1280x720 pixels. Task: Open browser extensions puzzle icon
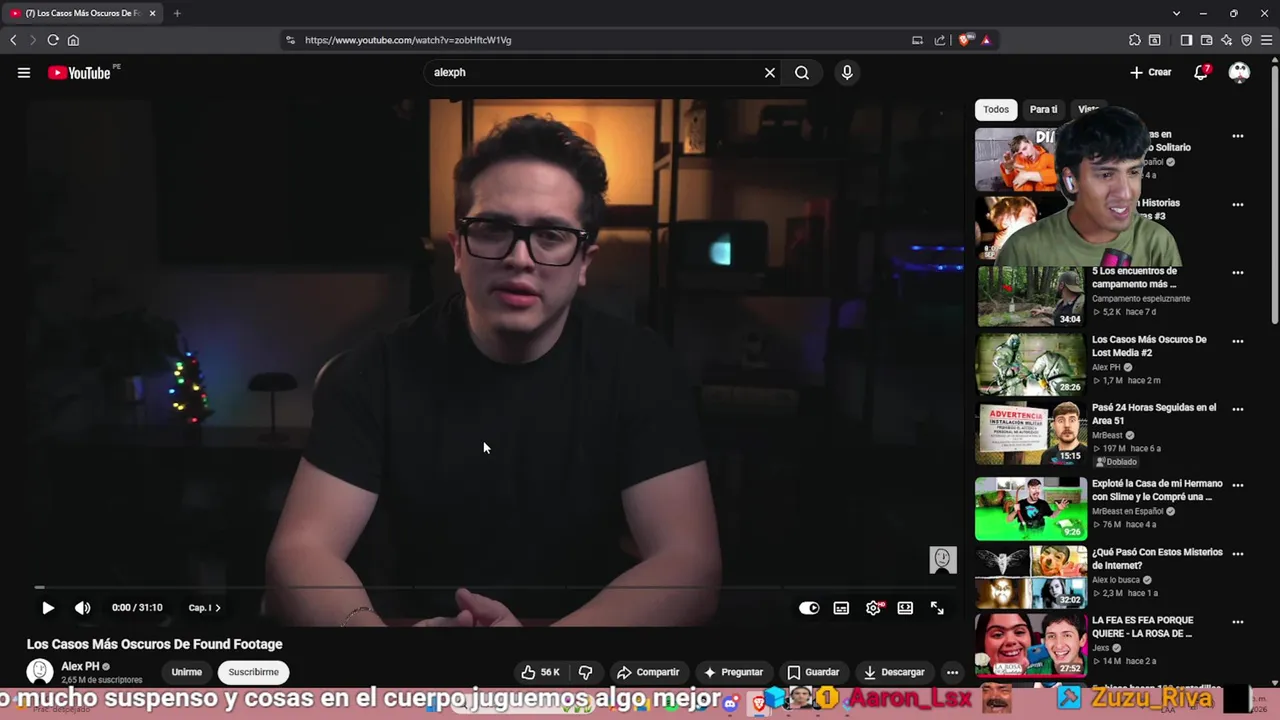[1134, 40]
